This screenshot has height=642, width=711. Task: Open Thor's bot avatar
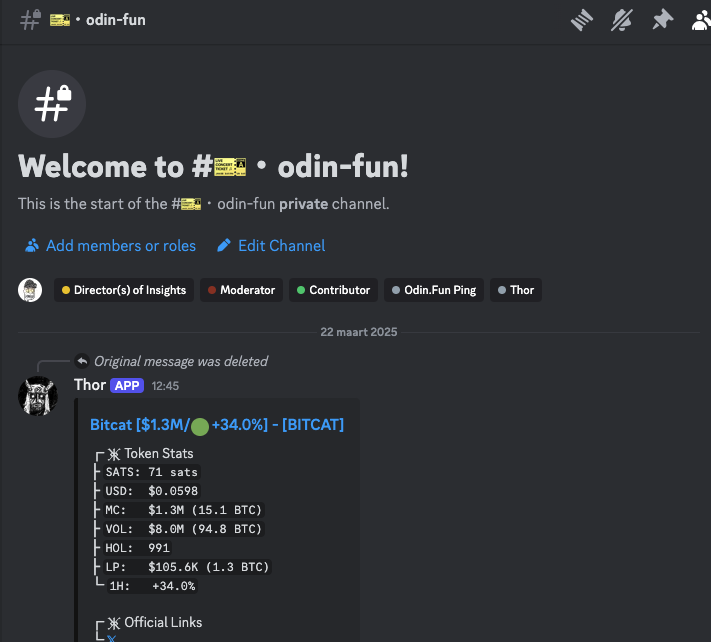pos(38,396)
